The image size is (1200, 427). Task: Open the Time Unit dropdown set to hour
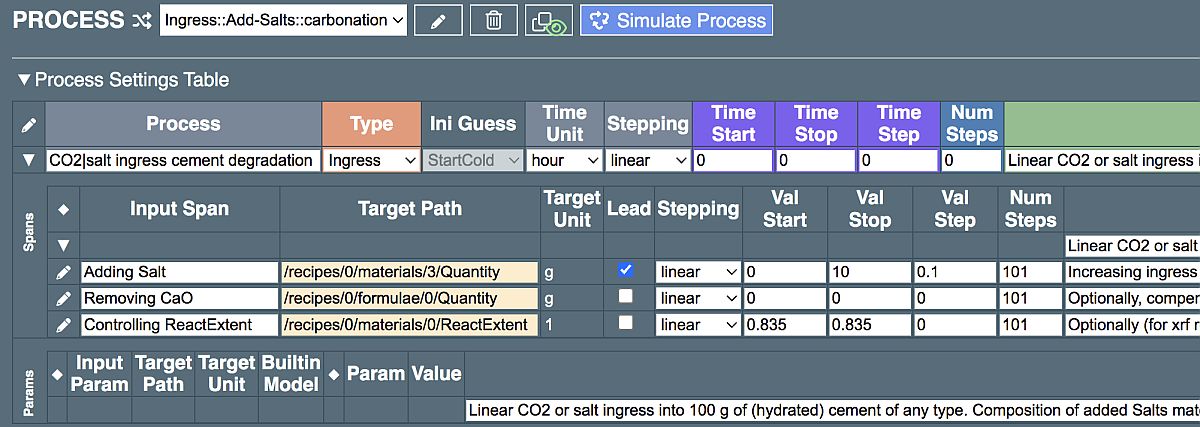coord(563,160)
